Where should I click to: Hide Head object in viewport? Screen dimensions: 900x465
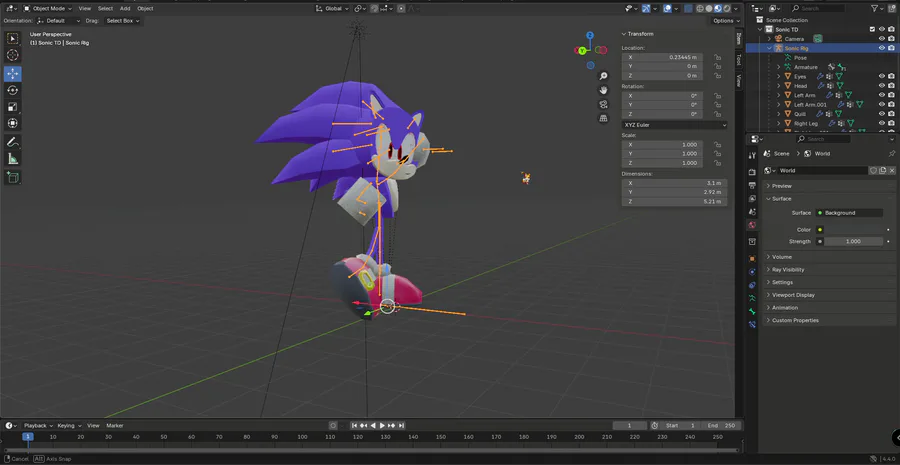(x=882, y=86)
